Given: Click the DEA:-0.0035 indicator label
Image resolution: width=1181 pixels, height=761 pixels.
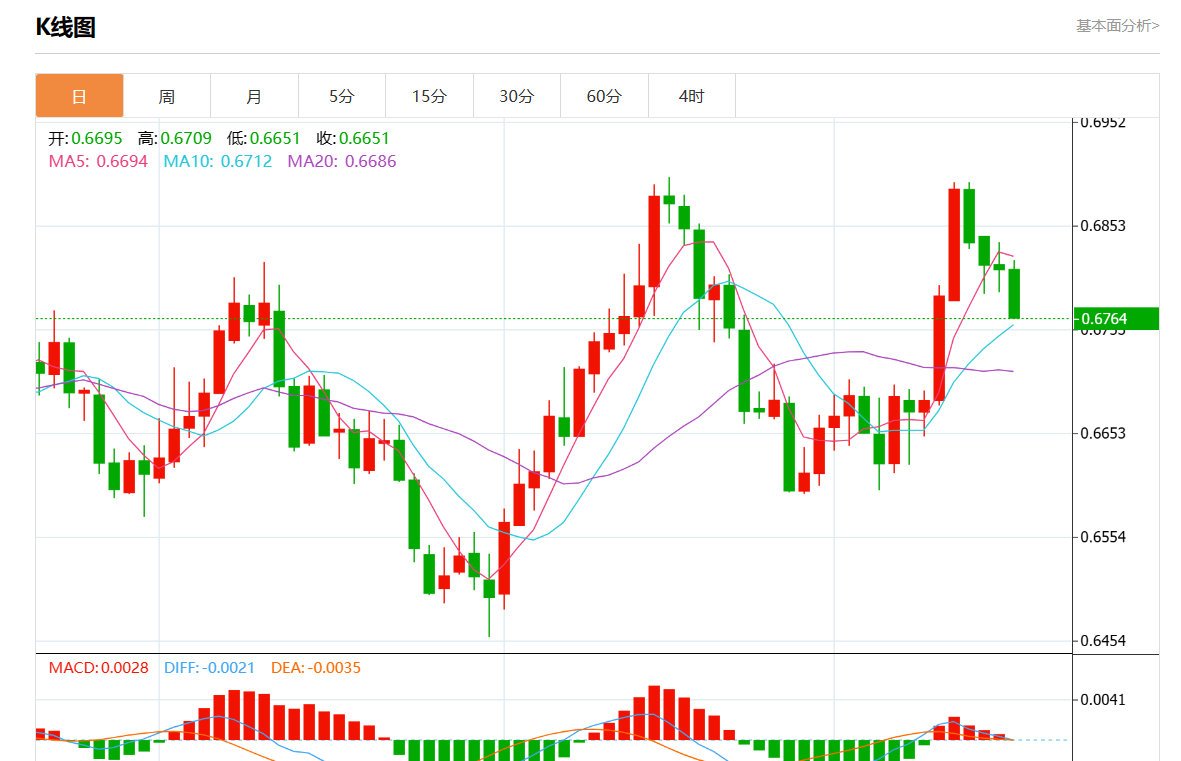Looking at the screenshot, I should (316, 668).
